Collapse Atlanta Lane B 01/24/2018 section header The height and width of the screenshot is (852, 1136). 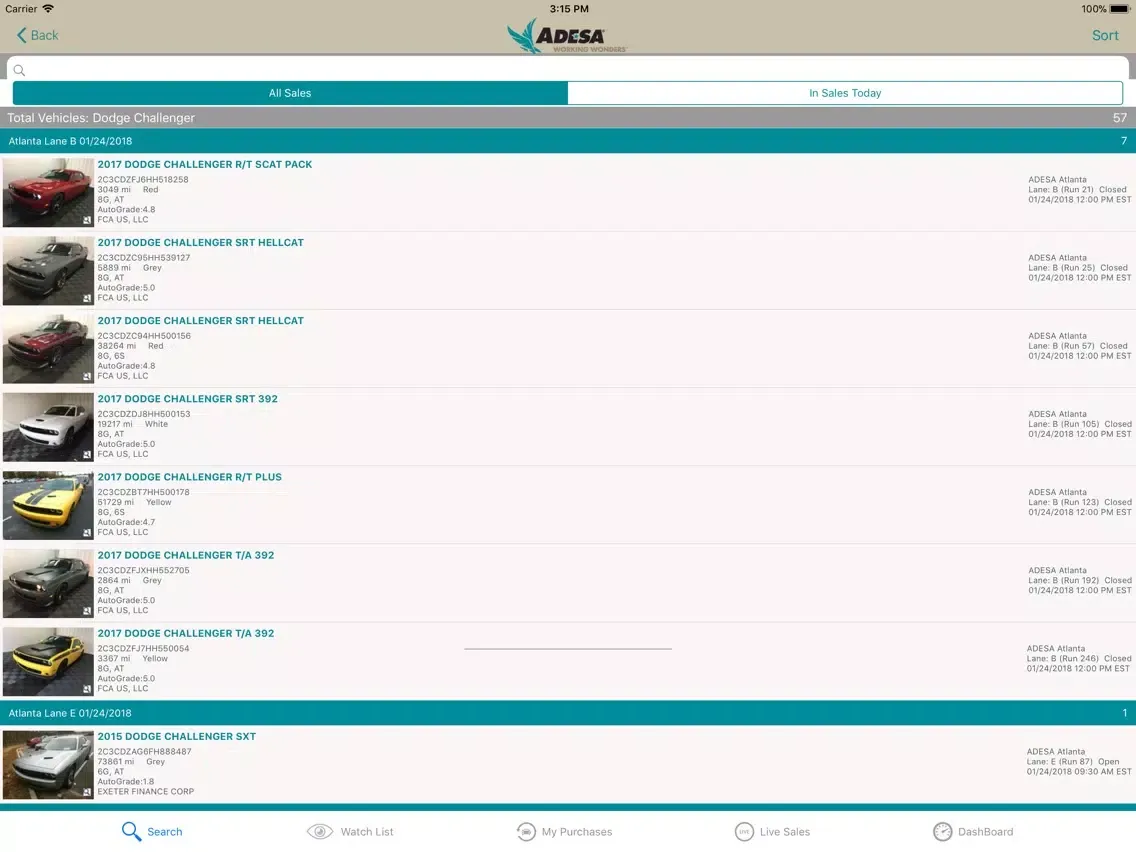(x=568, y=141)
